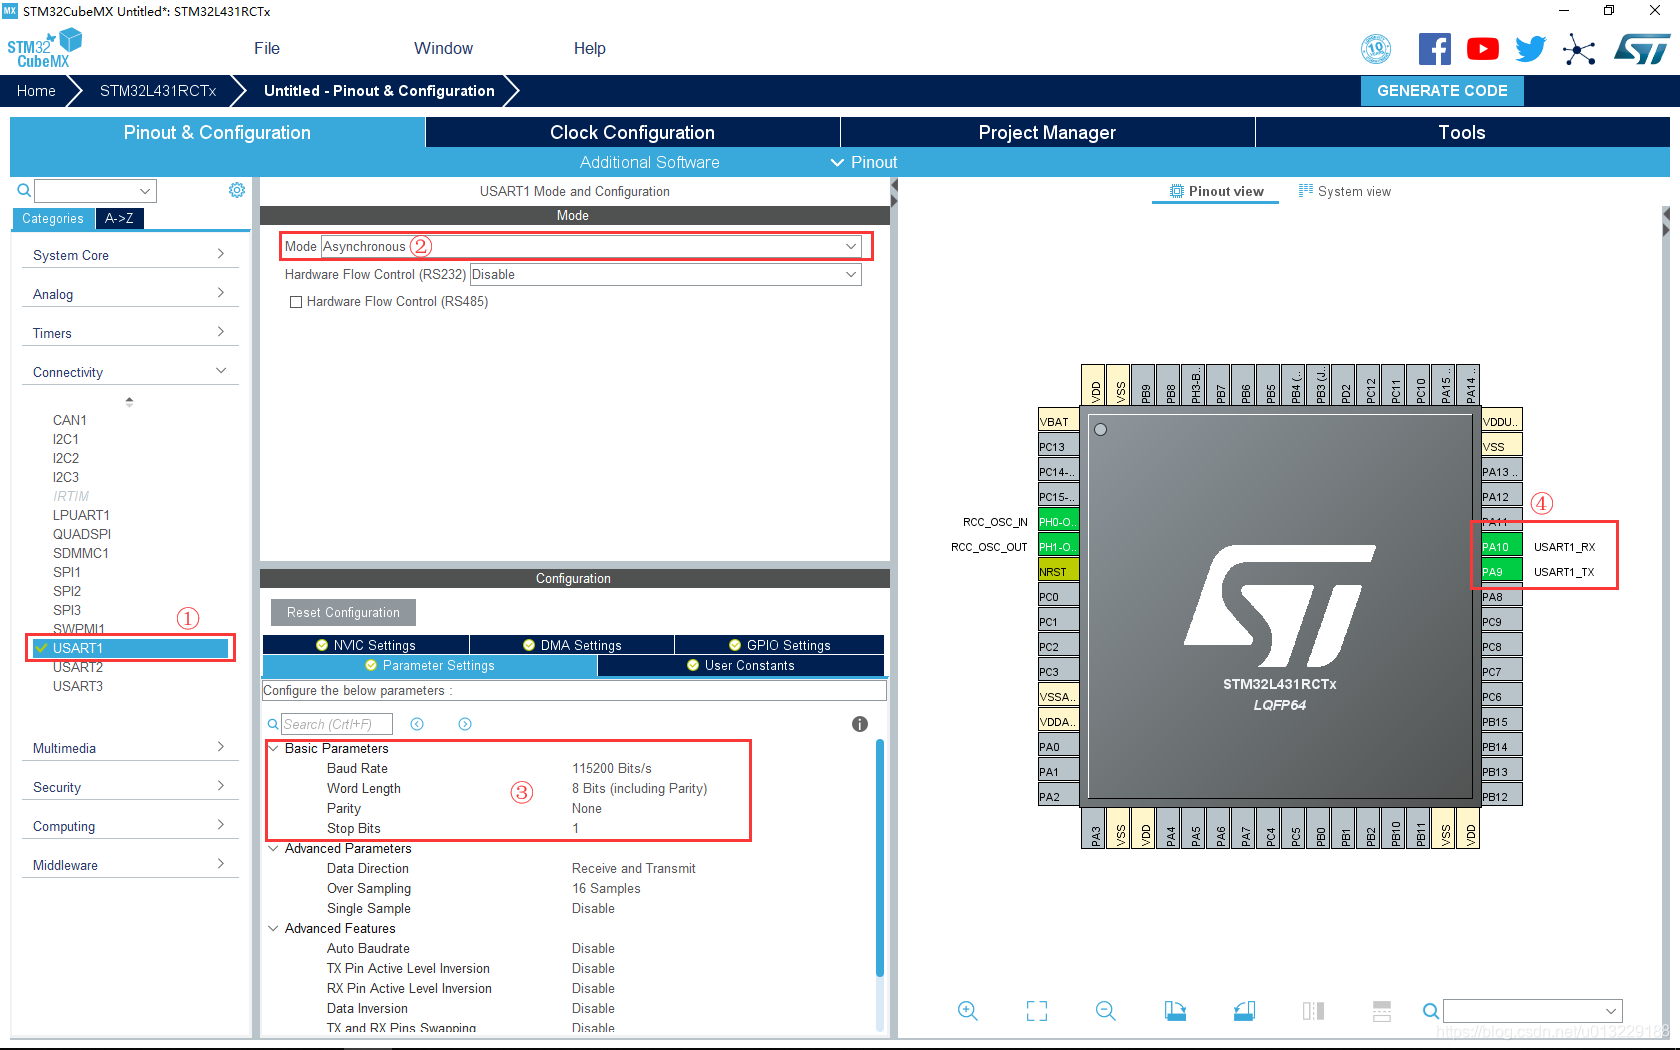This screenshot has width=1680, height=1050.
Task: Select the PH0-OSC_IN pin on the chip
Action: coord(1058,521)
